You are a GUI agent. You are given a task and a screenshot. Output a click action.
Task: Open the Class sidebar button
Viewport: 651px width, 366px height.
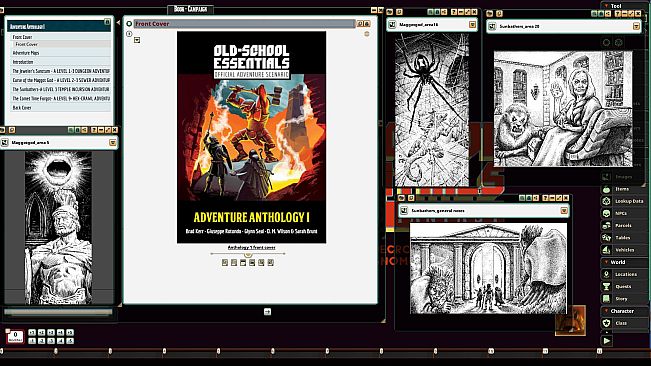624,323
